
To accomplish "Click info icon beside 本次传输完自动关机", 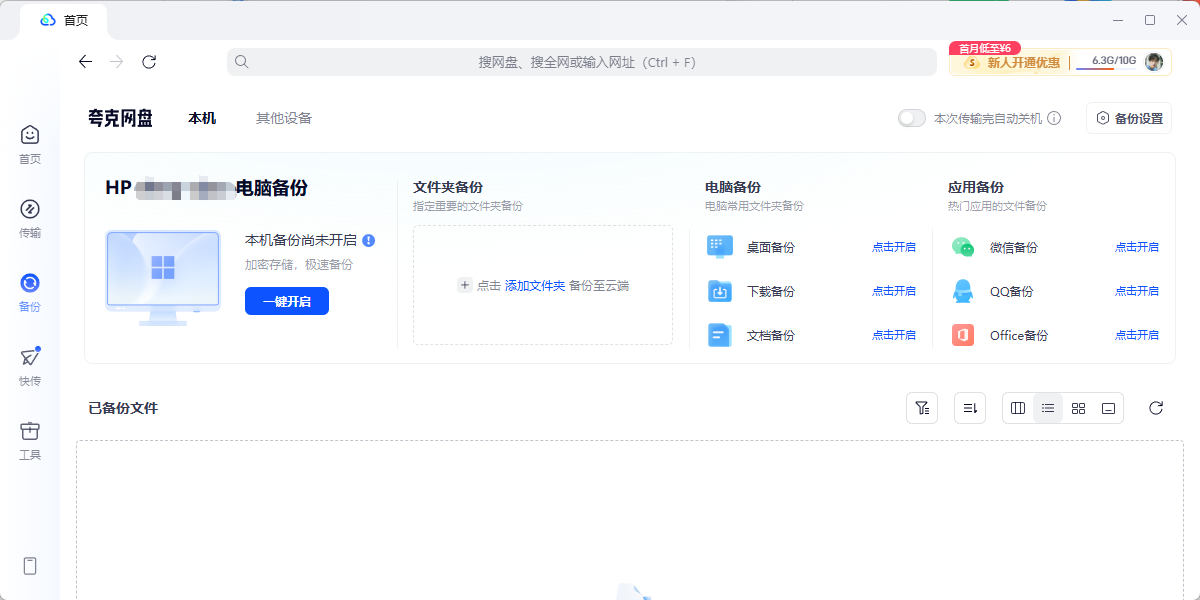I will click(x=1054, y=118).
